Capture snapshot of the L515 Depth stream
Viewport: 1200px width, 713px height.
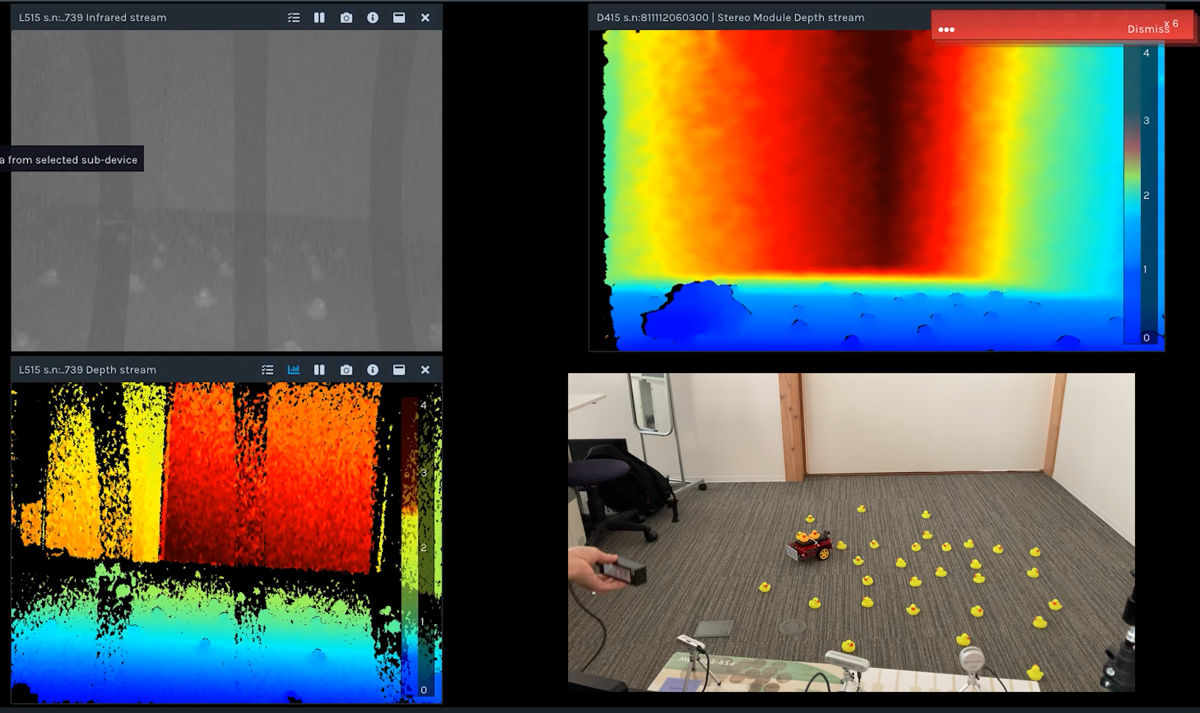[x=346, y=370]
